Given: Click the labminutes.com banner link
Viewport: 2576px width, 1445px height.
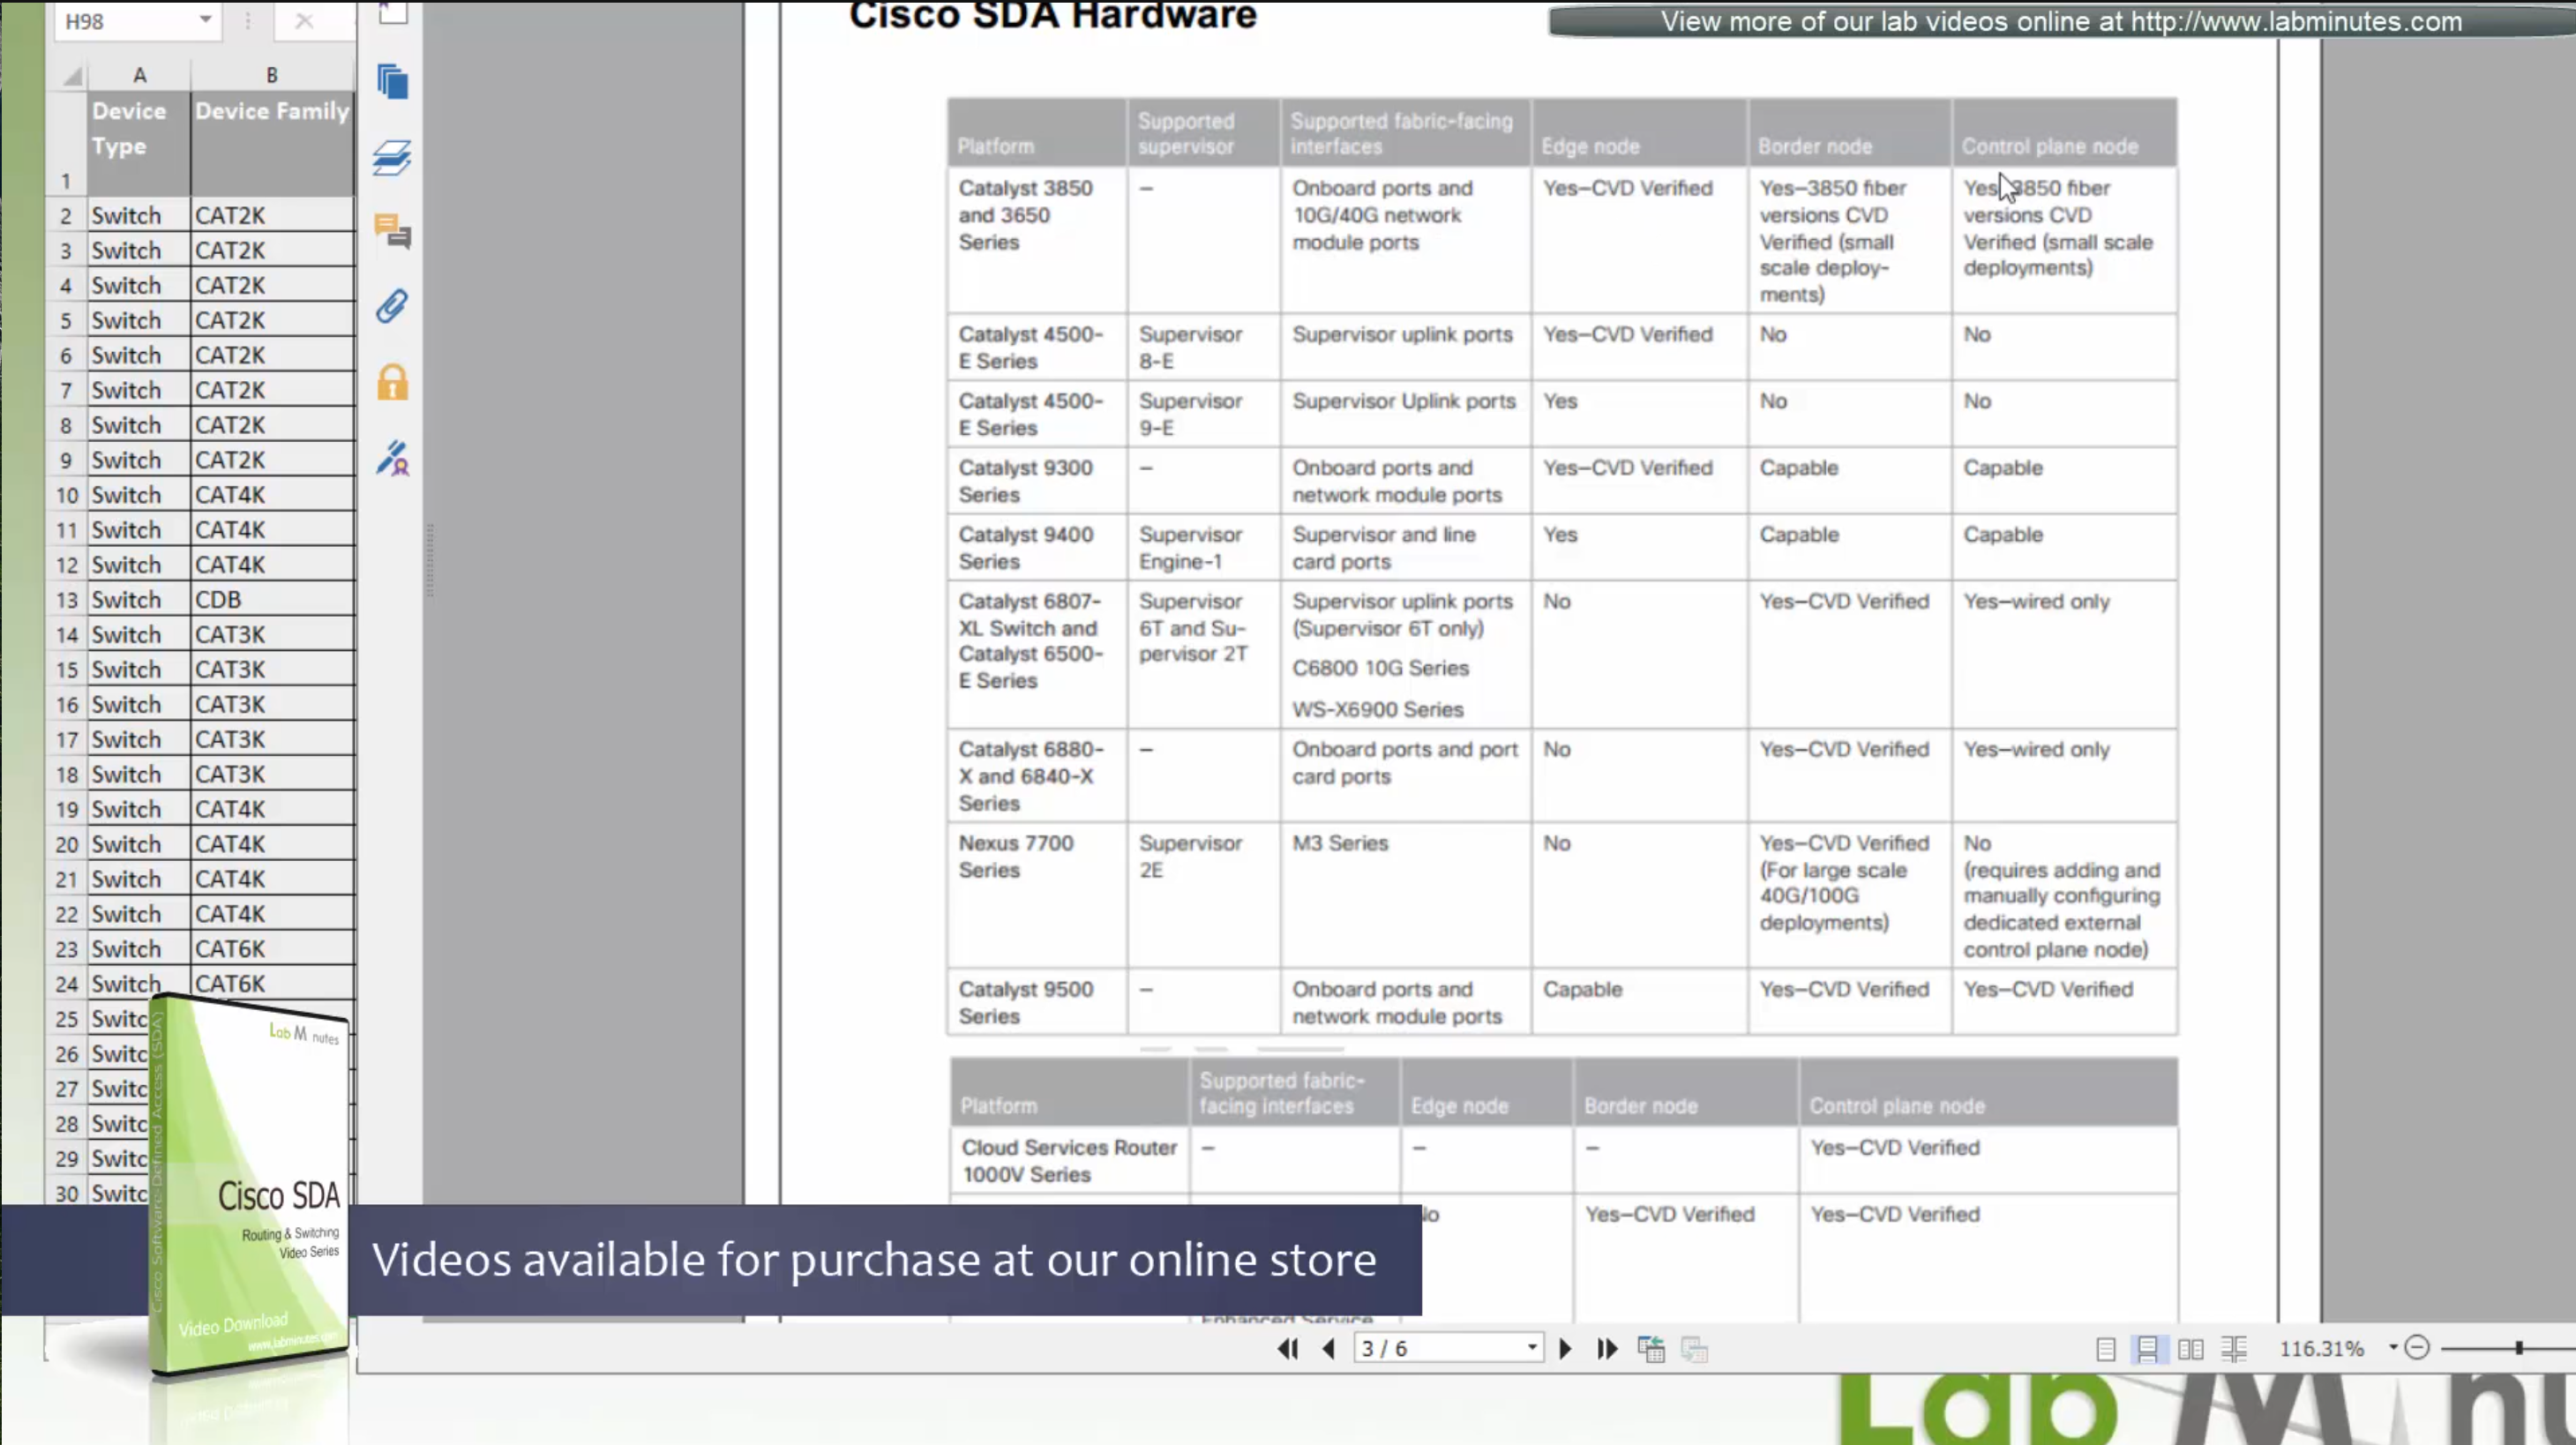Looking at the screenshot, I should (2060, 21).
